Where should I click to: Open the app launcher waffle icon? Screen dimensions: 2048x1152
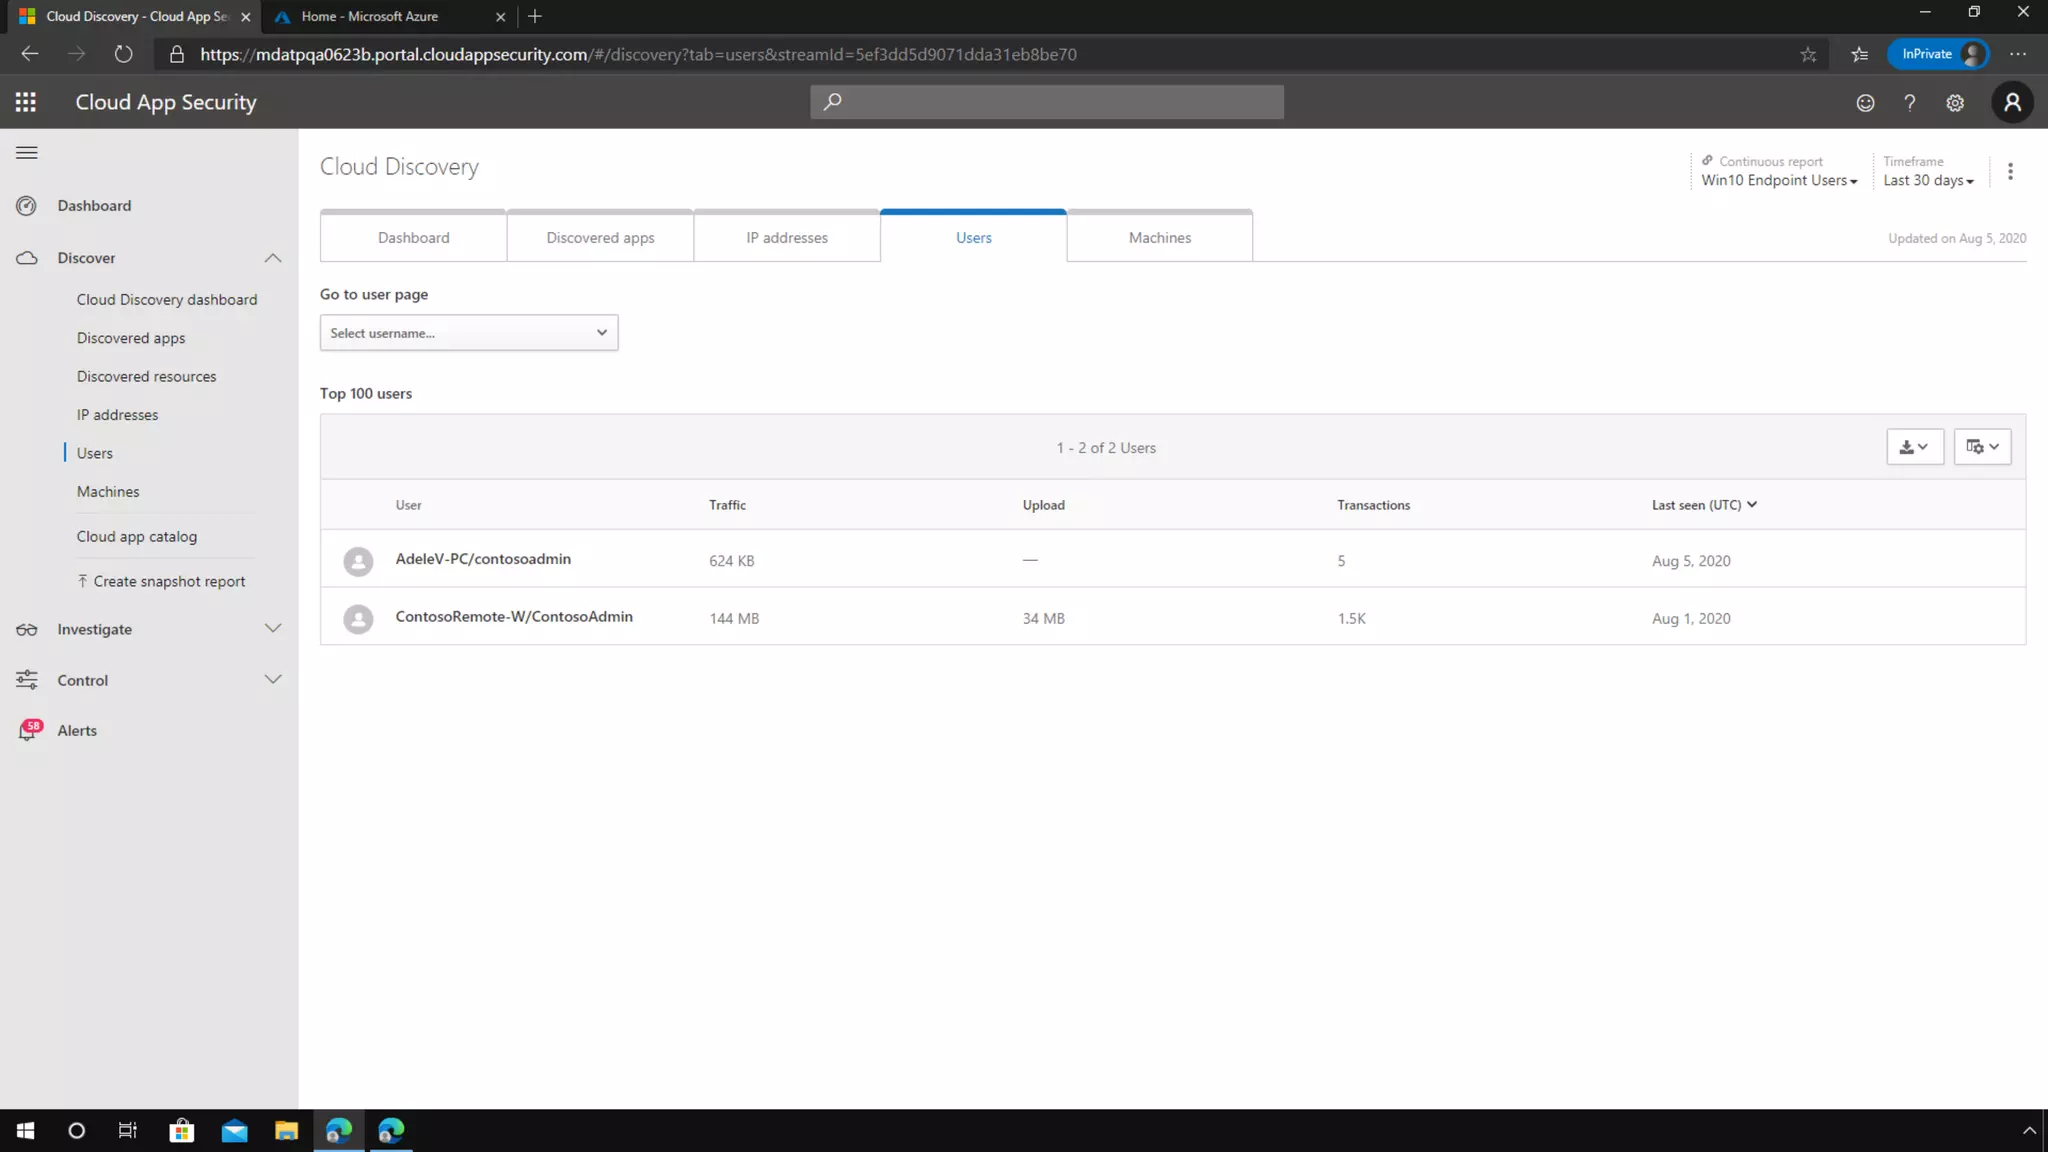pyautogui.click(x=26, y=102)
